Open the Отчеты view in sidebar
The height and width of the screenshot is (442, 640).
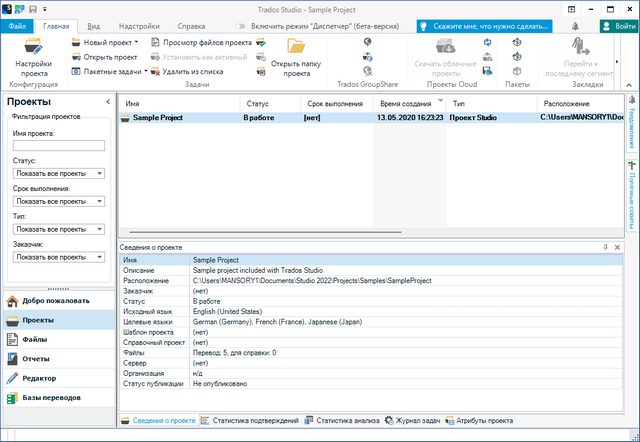tap(35, 358)
